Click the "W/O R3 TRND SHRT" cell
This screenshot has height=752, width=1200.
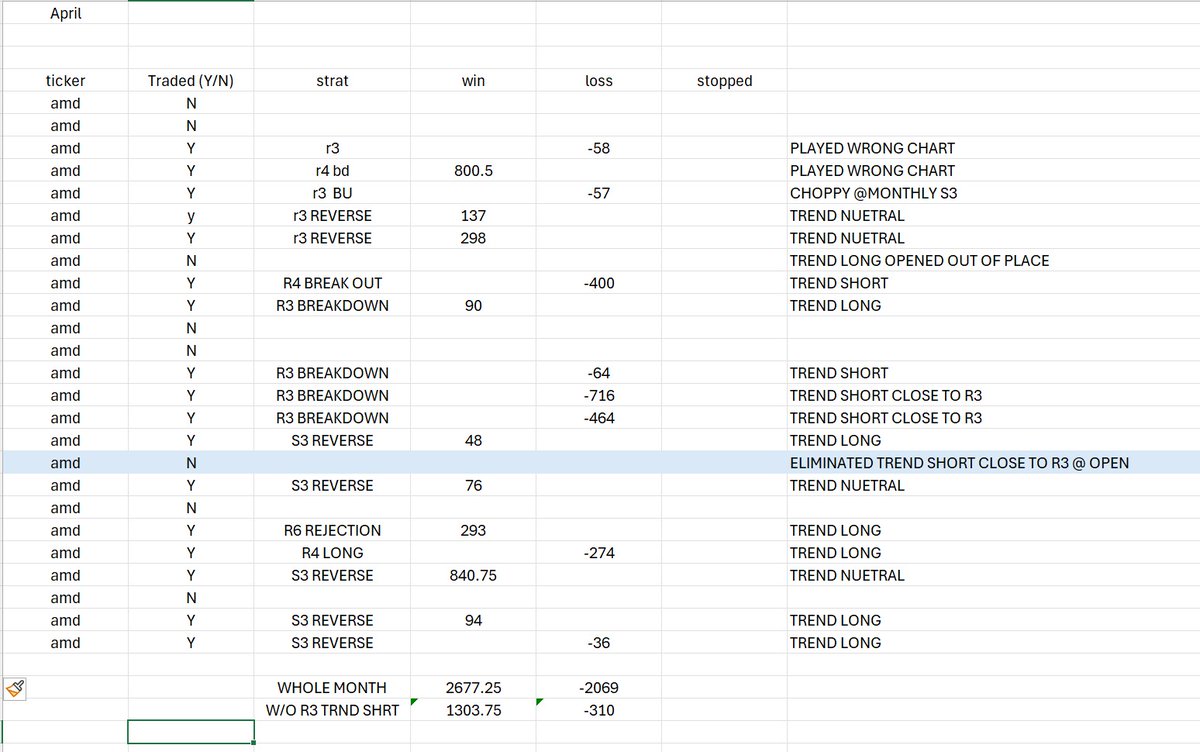[x=332, y=710]
